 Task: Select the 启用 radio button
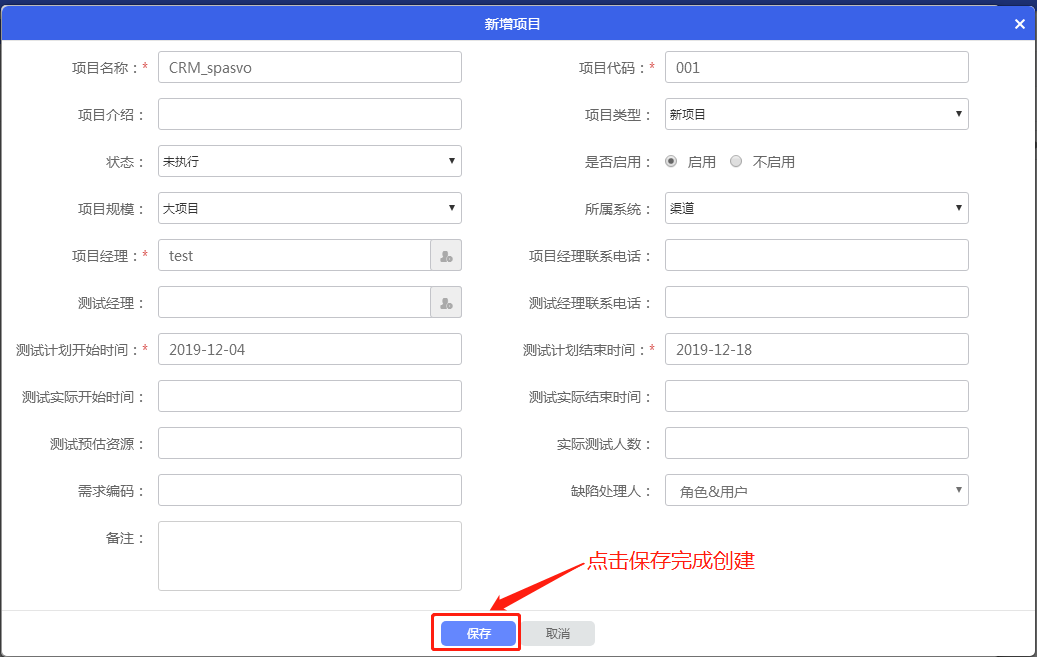point(671,161)
